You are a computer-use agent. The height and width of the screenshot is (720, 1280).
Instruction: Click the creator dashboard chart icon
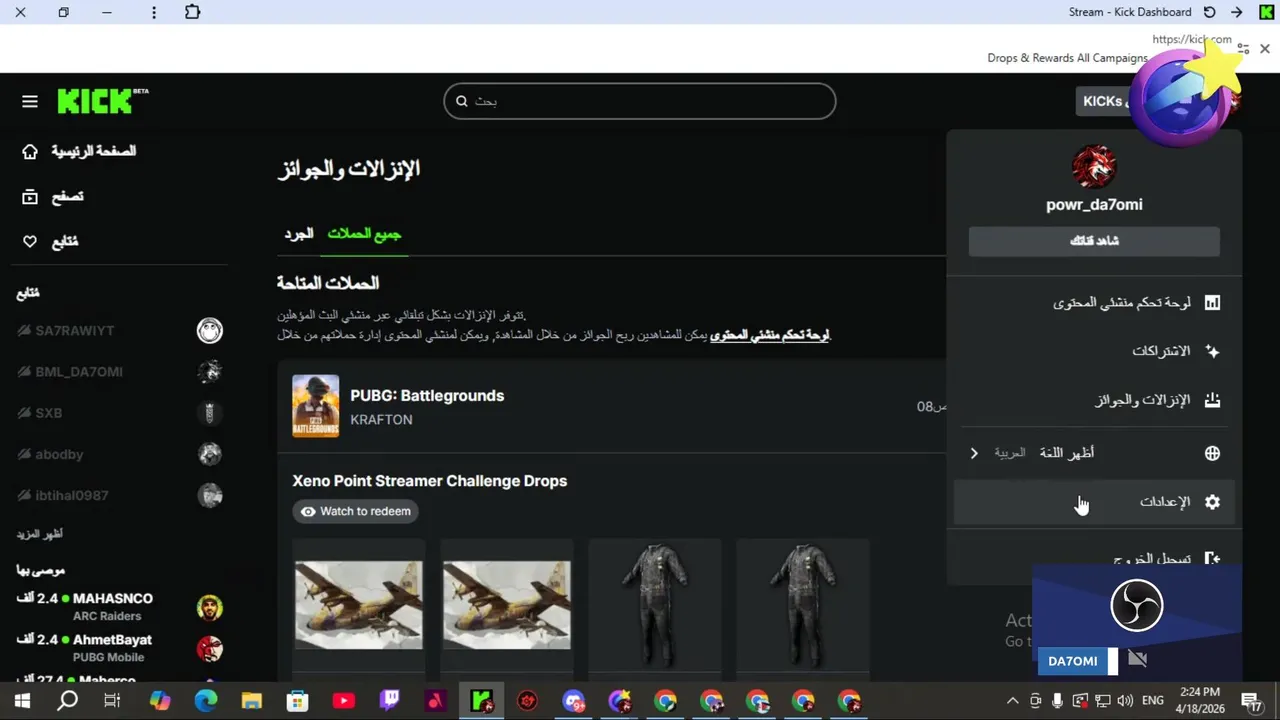pos(1212,302)
